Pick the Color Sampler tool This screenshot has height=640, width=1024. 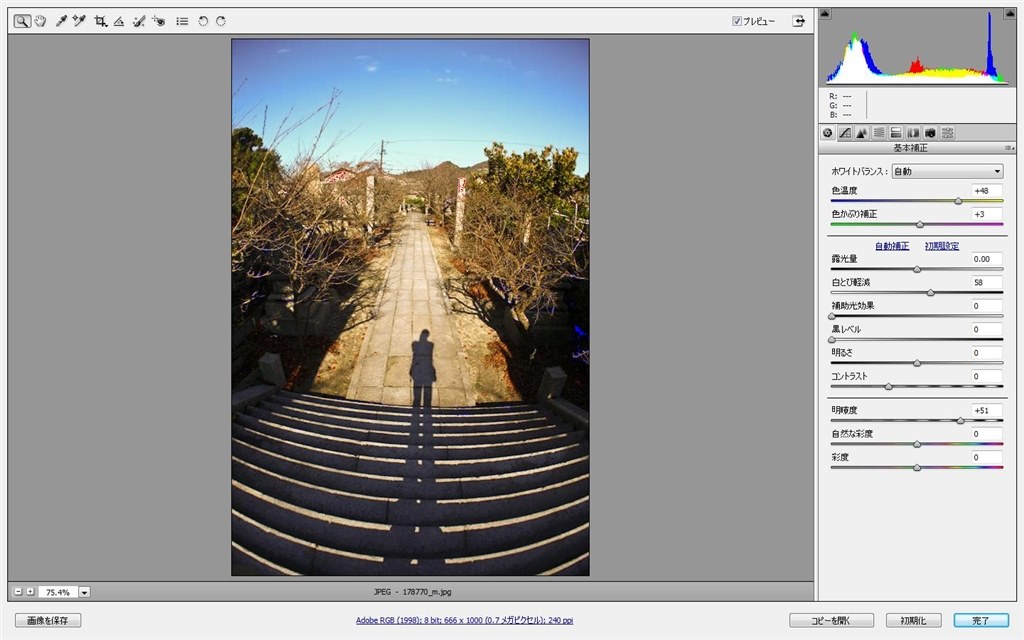(x=79, y=21)
